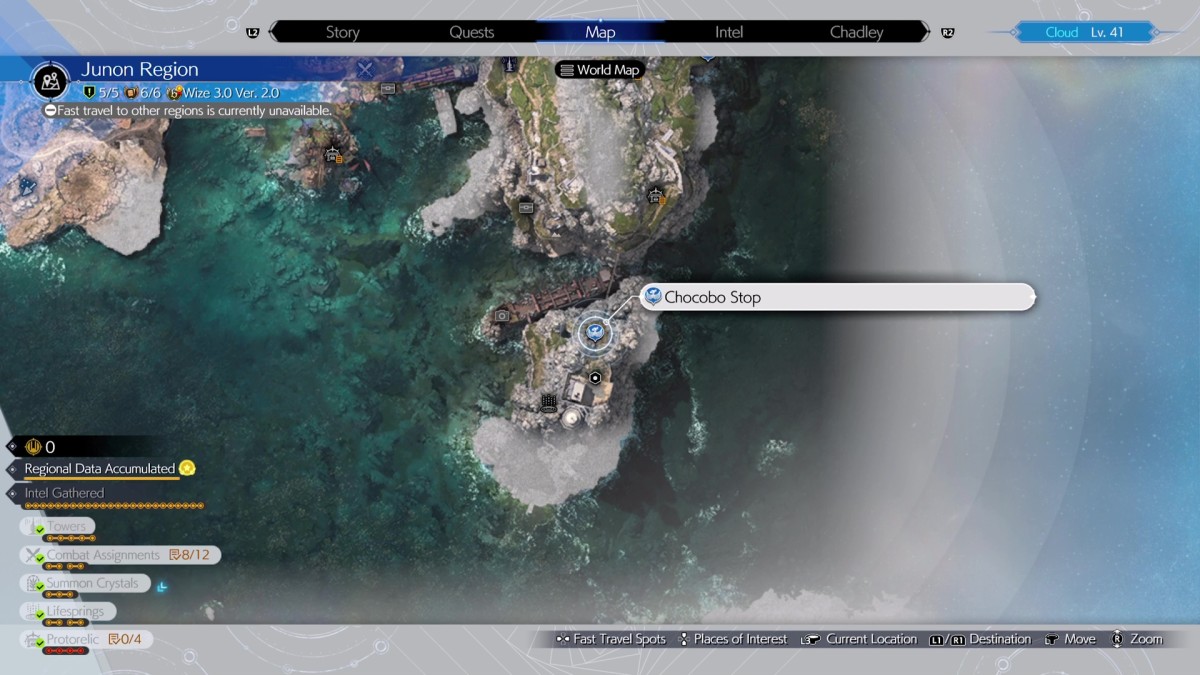Click the gold star badge next to Regional Data
Viewport: 1200px width, 675px height.
187,468
